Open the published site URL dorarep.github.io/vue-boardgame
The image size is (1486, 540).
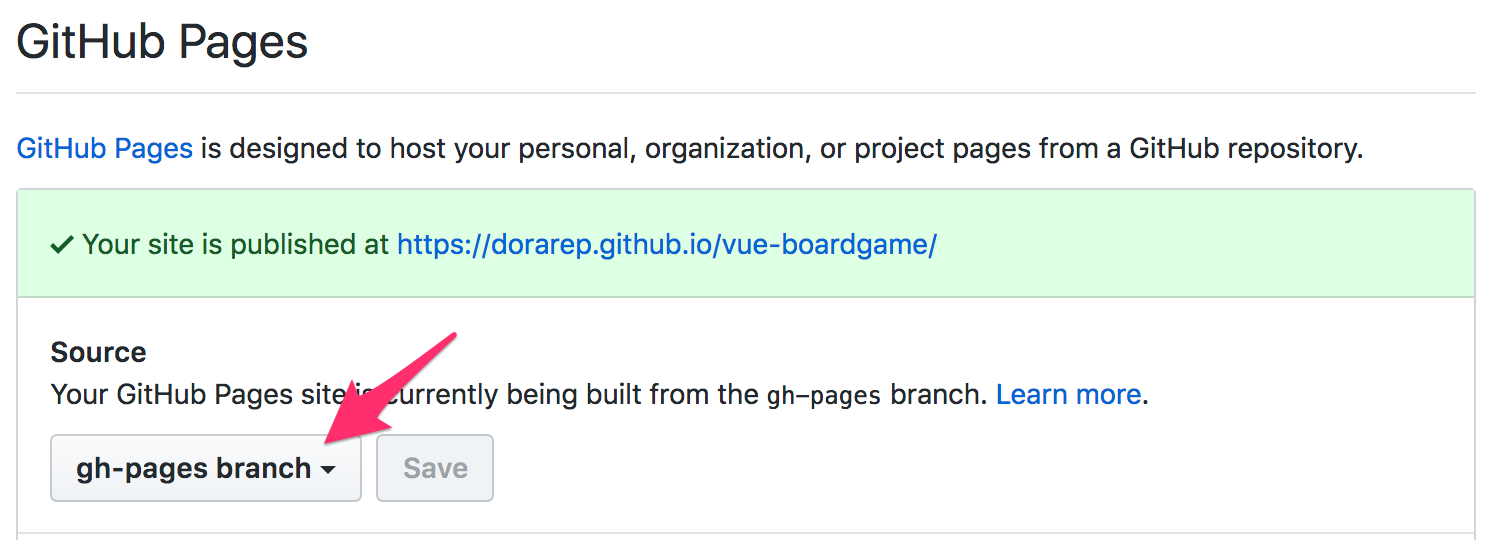tap(667, 244)
